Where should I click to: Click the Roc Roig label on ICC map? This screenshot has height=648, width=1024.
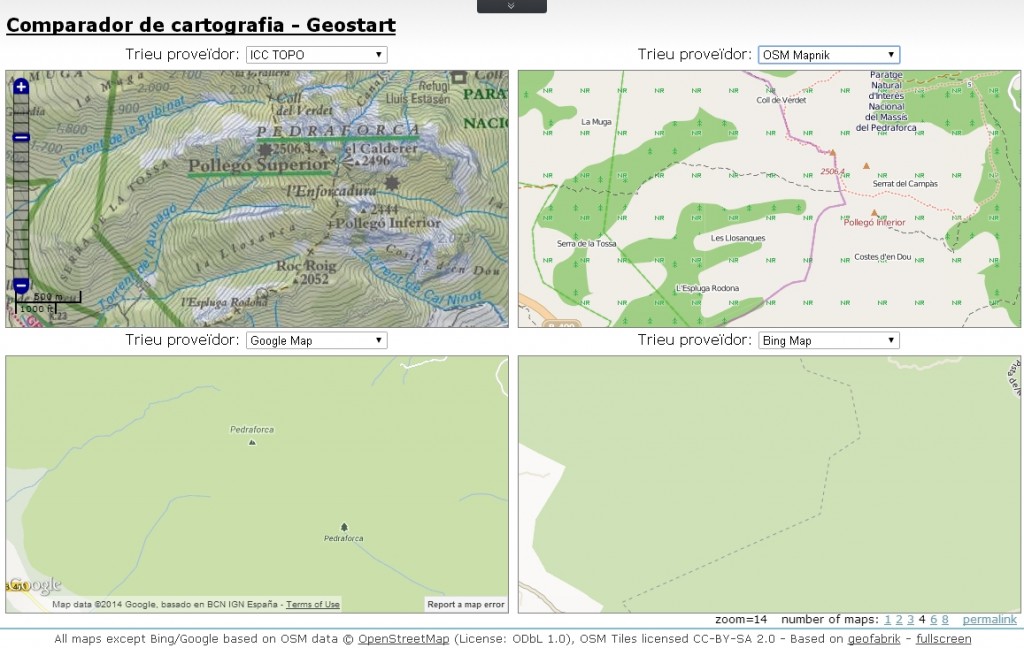click(x=306, y=266)
